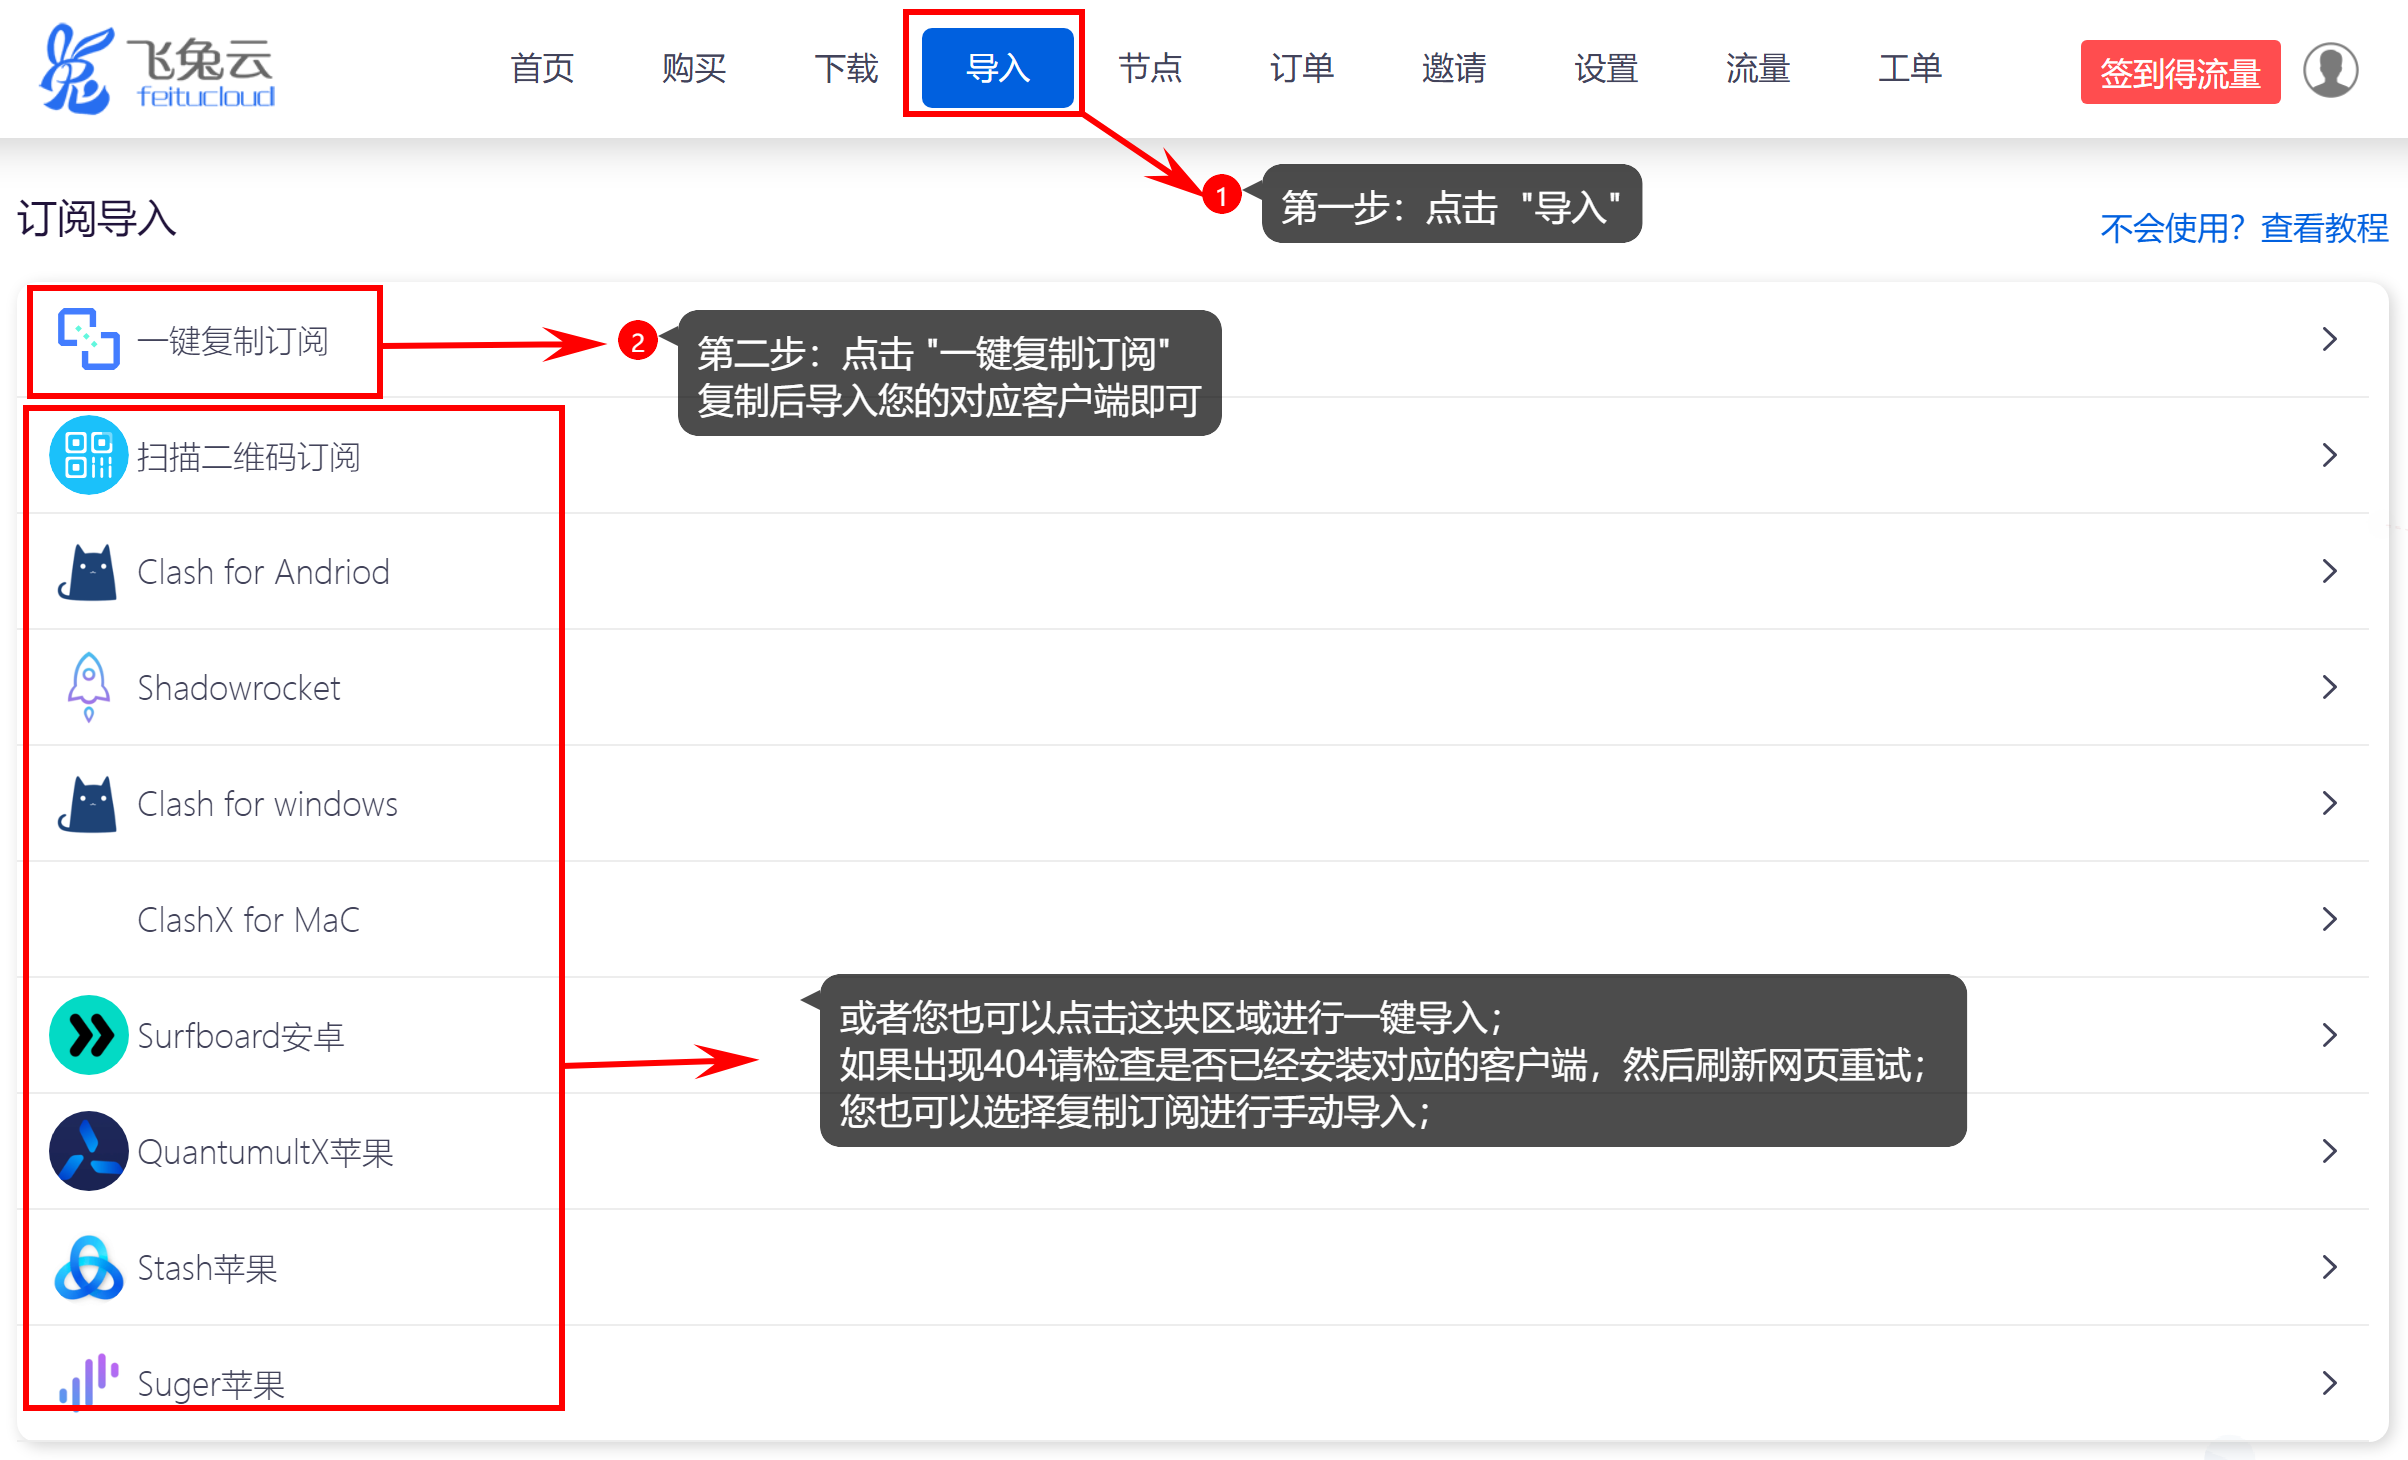Click the Surfboard green arrows icon
2408x1460 pixels.
pyautogui.click(x=88, y=1035)
